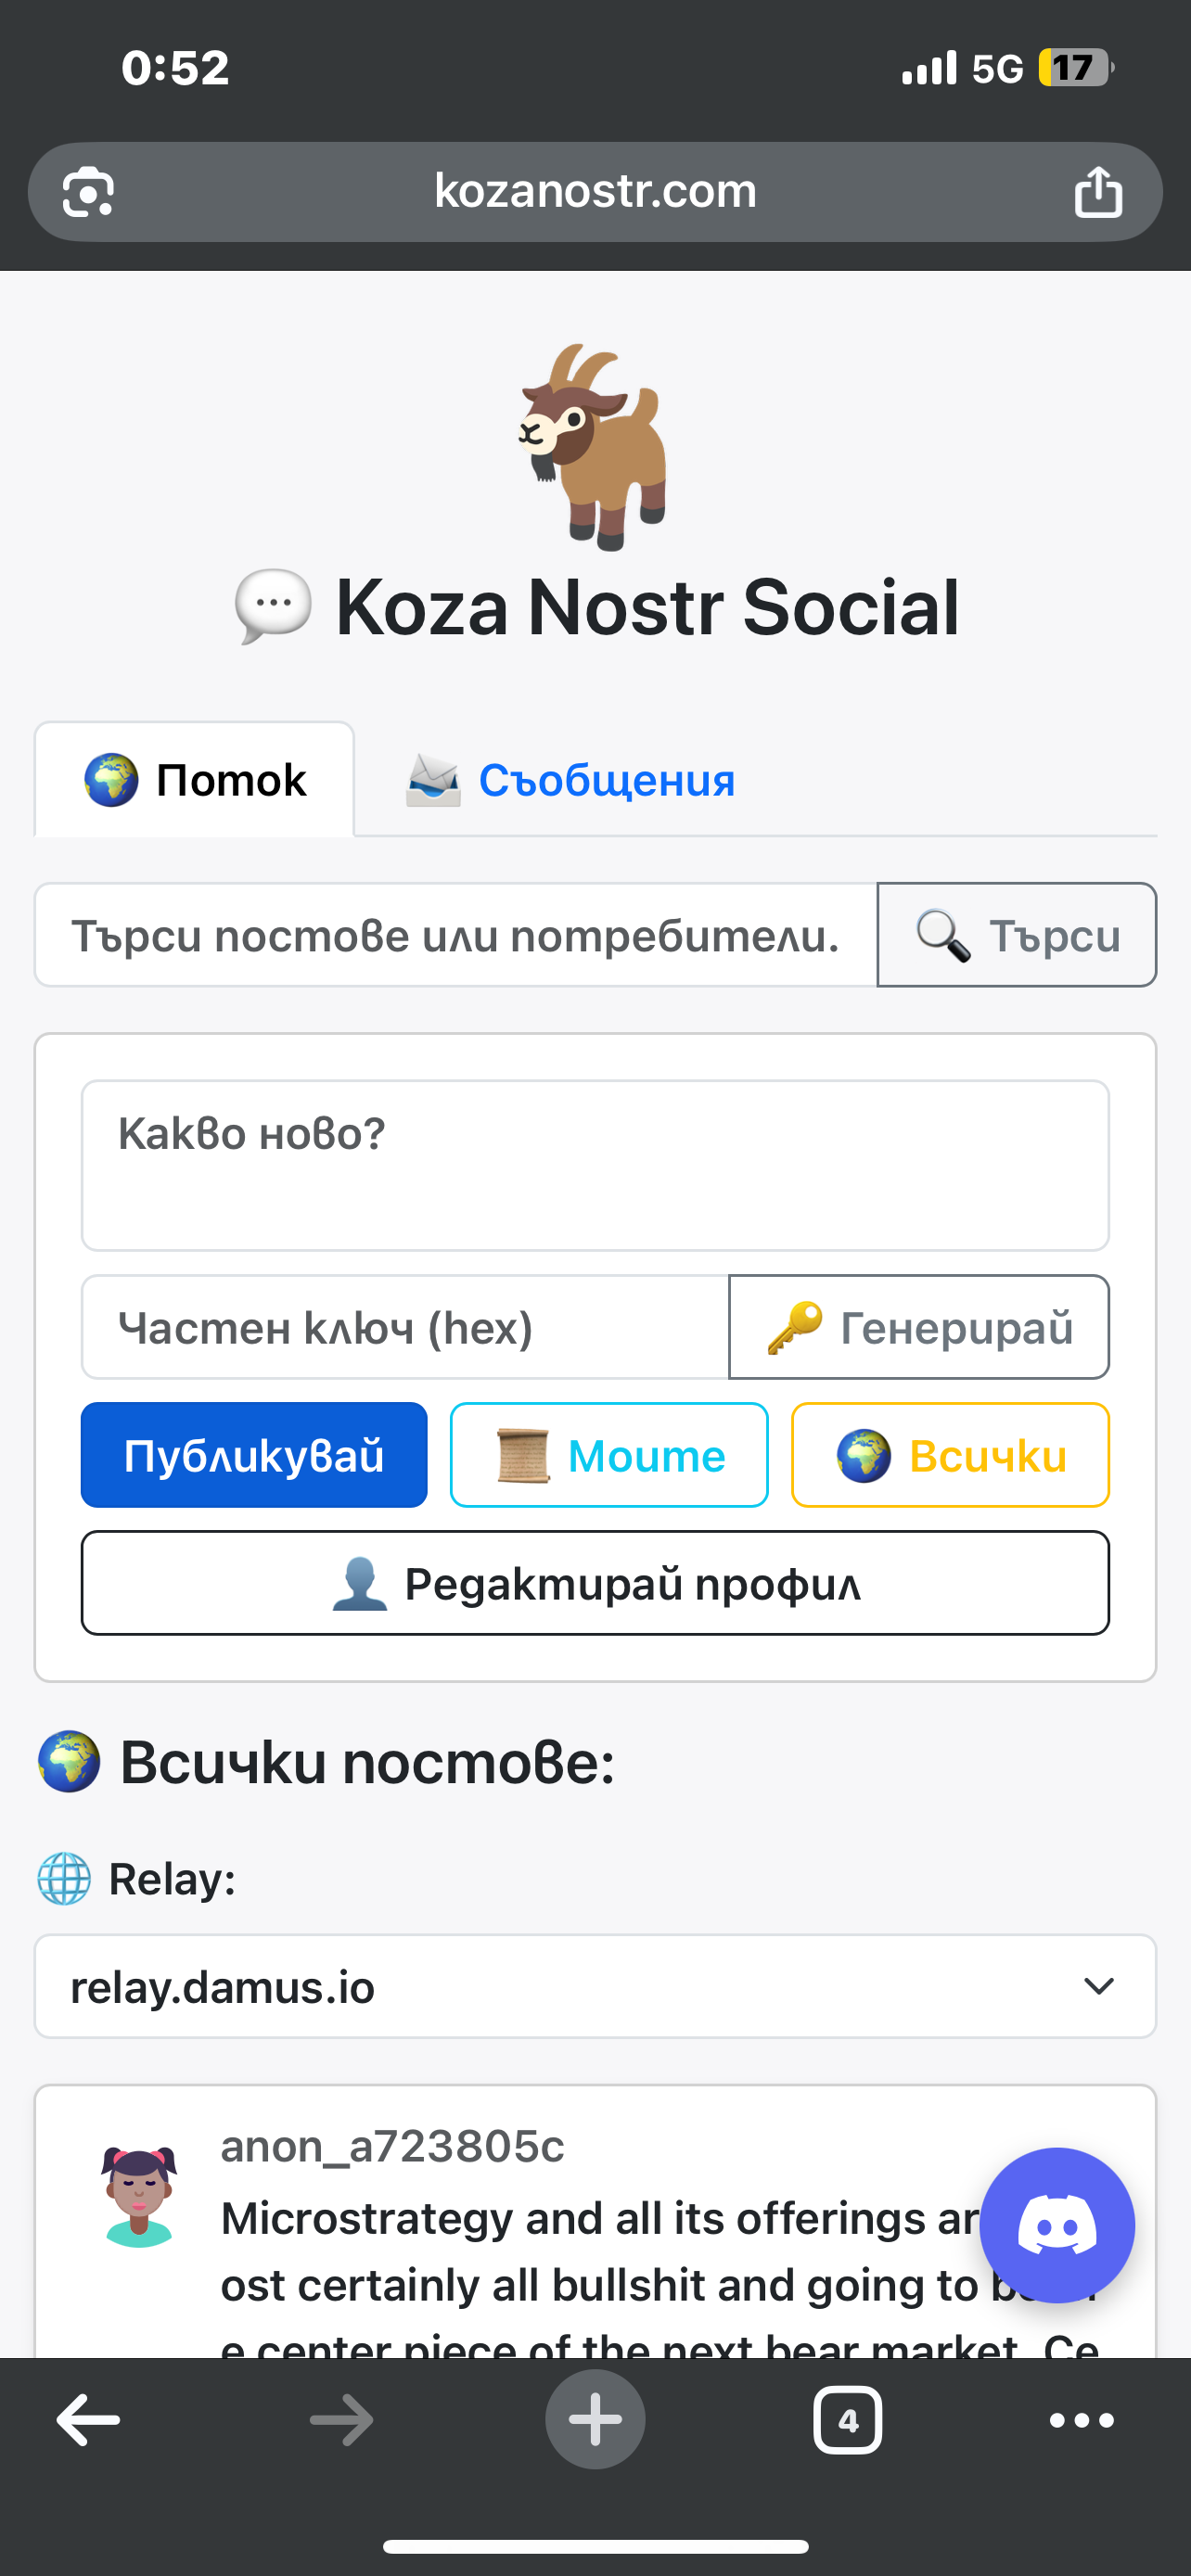Open the Съобщения tab
Image resolution: width=1191 pixels, height=2576 pixels.
pos(570,780)
